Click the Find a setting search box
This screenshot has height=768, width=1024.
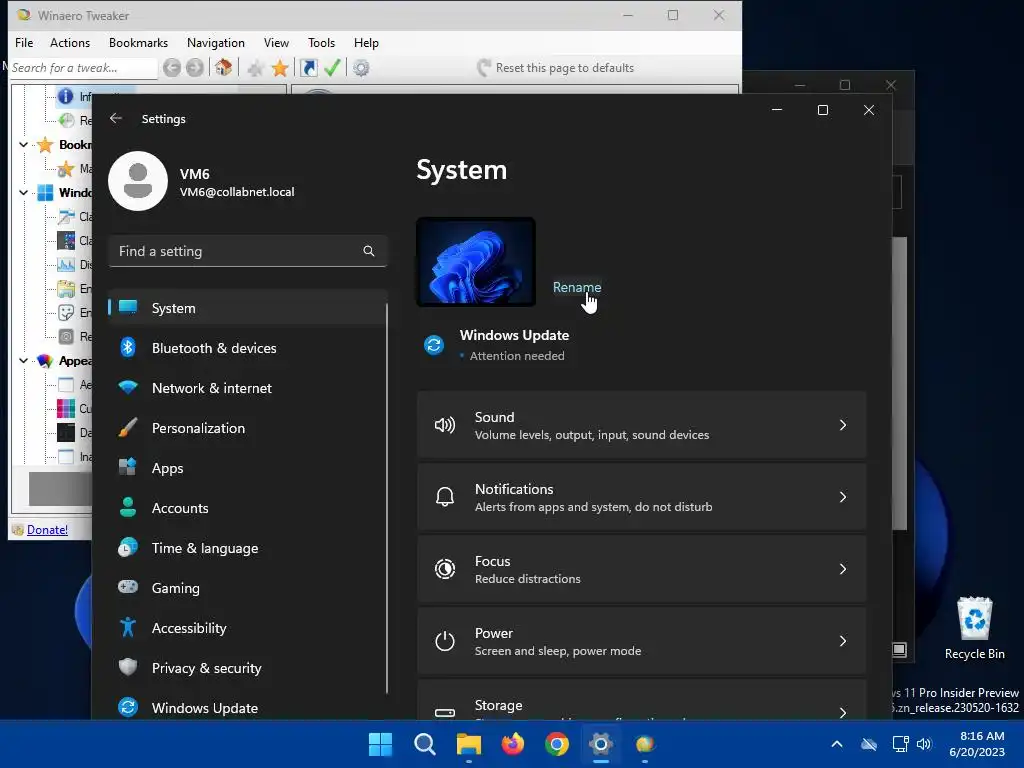(248, 251)
